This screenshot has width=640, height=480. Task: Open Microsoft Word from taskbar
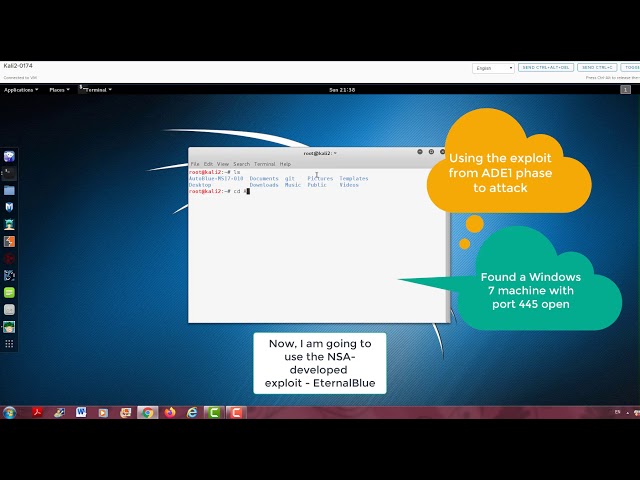pyautogui.click(x=81, y=412)
